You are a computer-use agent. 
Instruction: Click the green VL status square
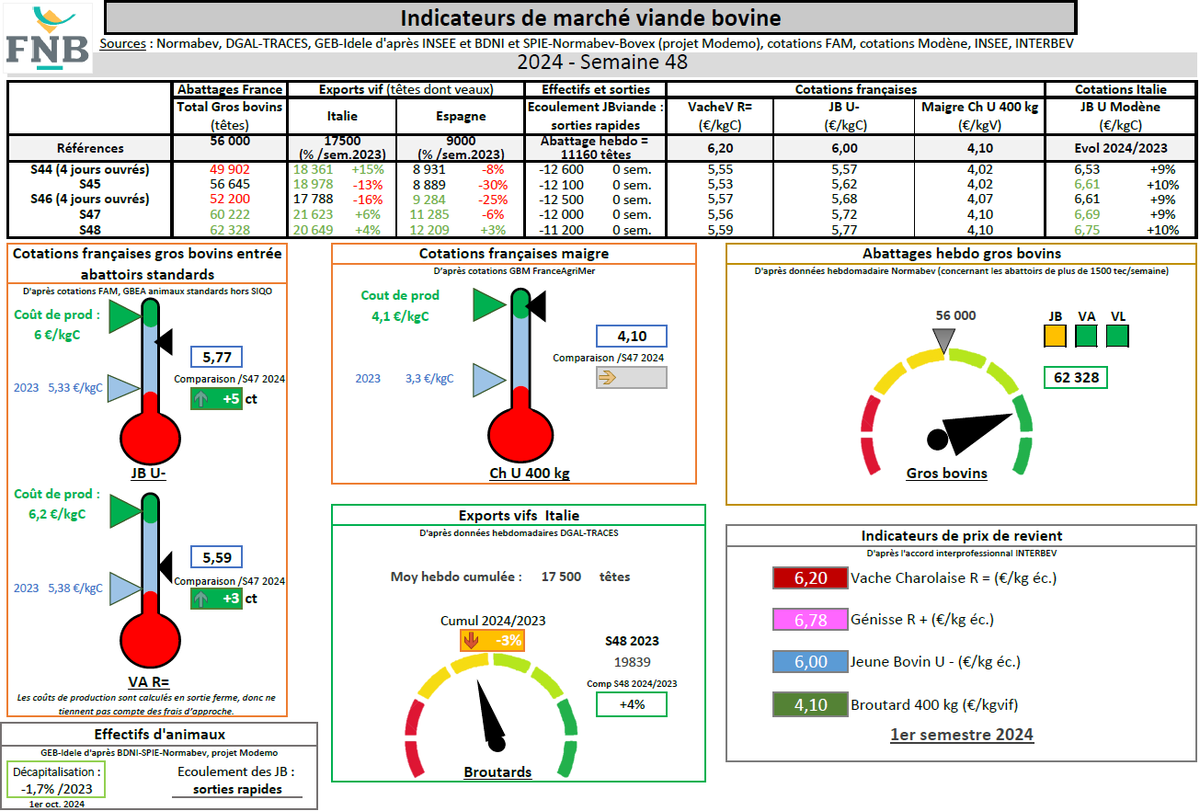1118,336
